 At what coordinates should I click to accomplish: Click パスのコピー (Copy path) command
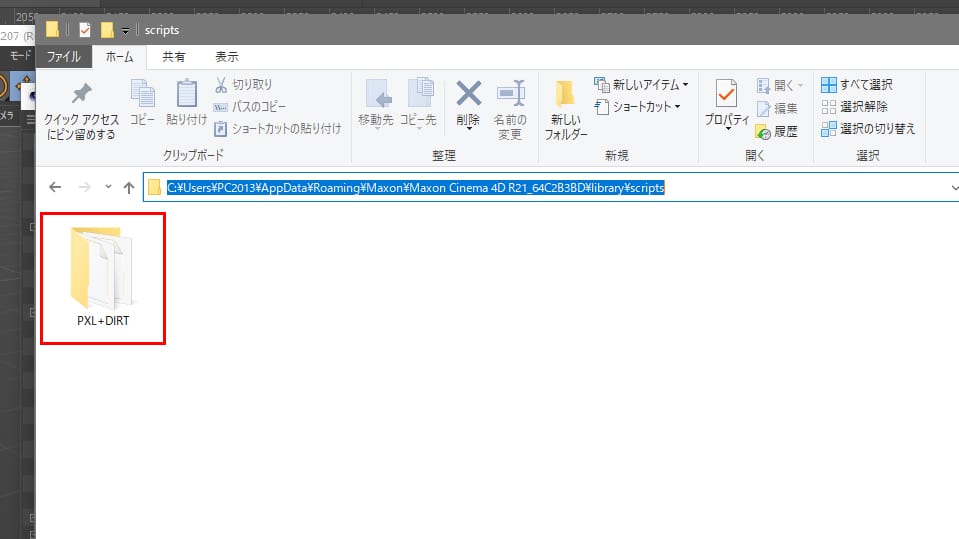coord(250,106)
